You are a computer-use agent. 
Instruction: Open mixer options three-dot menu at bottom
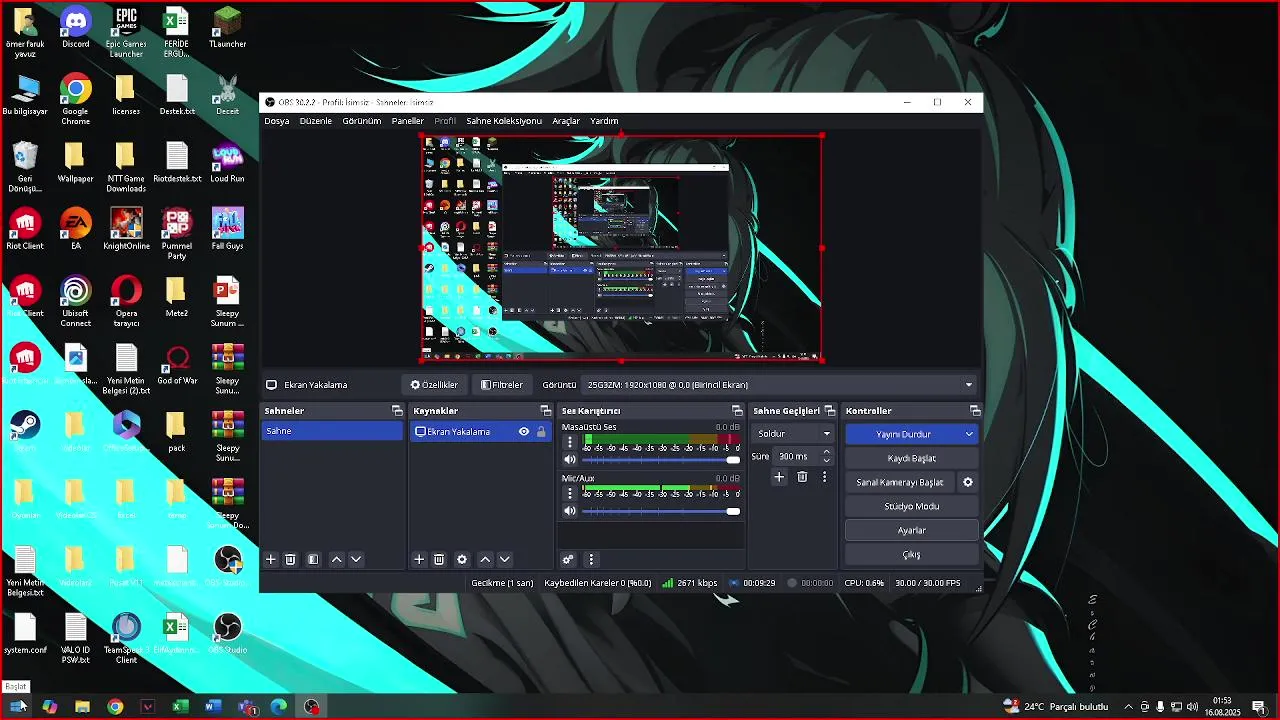click(591, 560)
